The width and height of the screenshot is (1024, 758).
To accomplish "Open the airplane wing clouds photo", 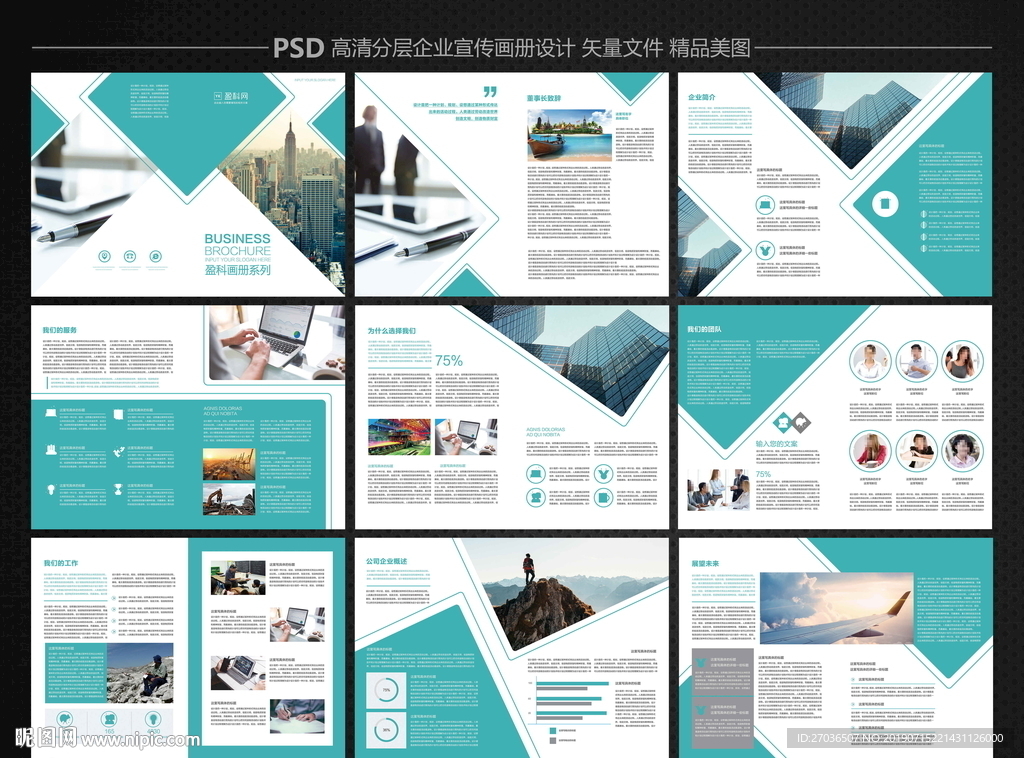I will tap(836, 608).
